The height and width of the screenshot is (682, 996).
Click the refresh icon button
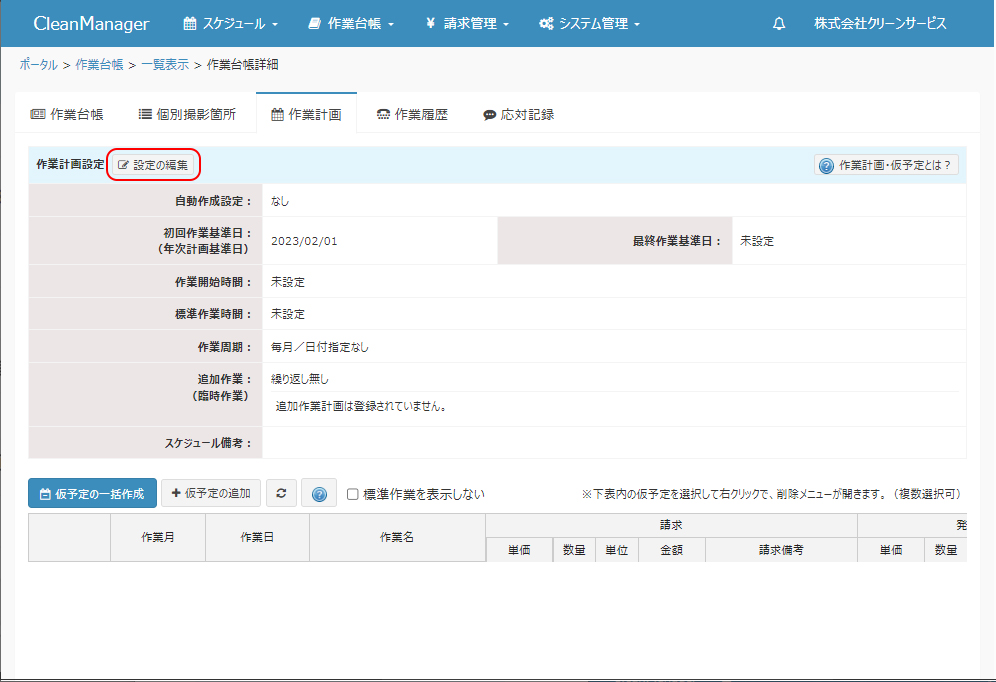pyautogui.click(x=281, y=493)
